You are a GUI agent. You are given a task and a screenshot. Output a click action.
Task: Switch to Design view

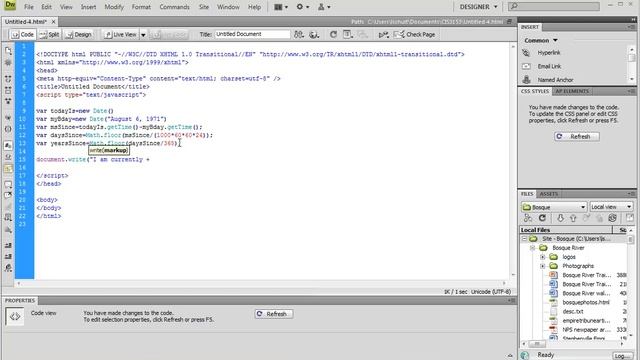point(79,35)
